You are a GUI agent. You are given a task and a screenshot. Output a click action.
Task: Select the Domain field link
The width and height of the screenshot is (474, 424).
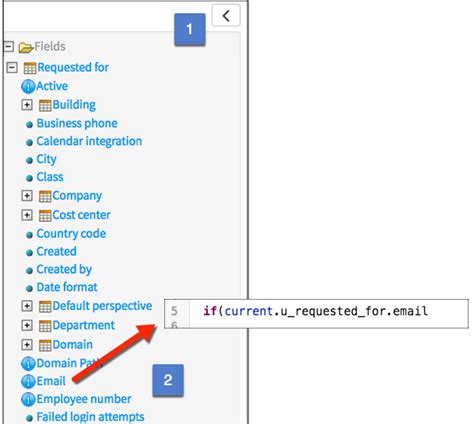coord(73,345)
